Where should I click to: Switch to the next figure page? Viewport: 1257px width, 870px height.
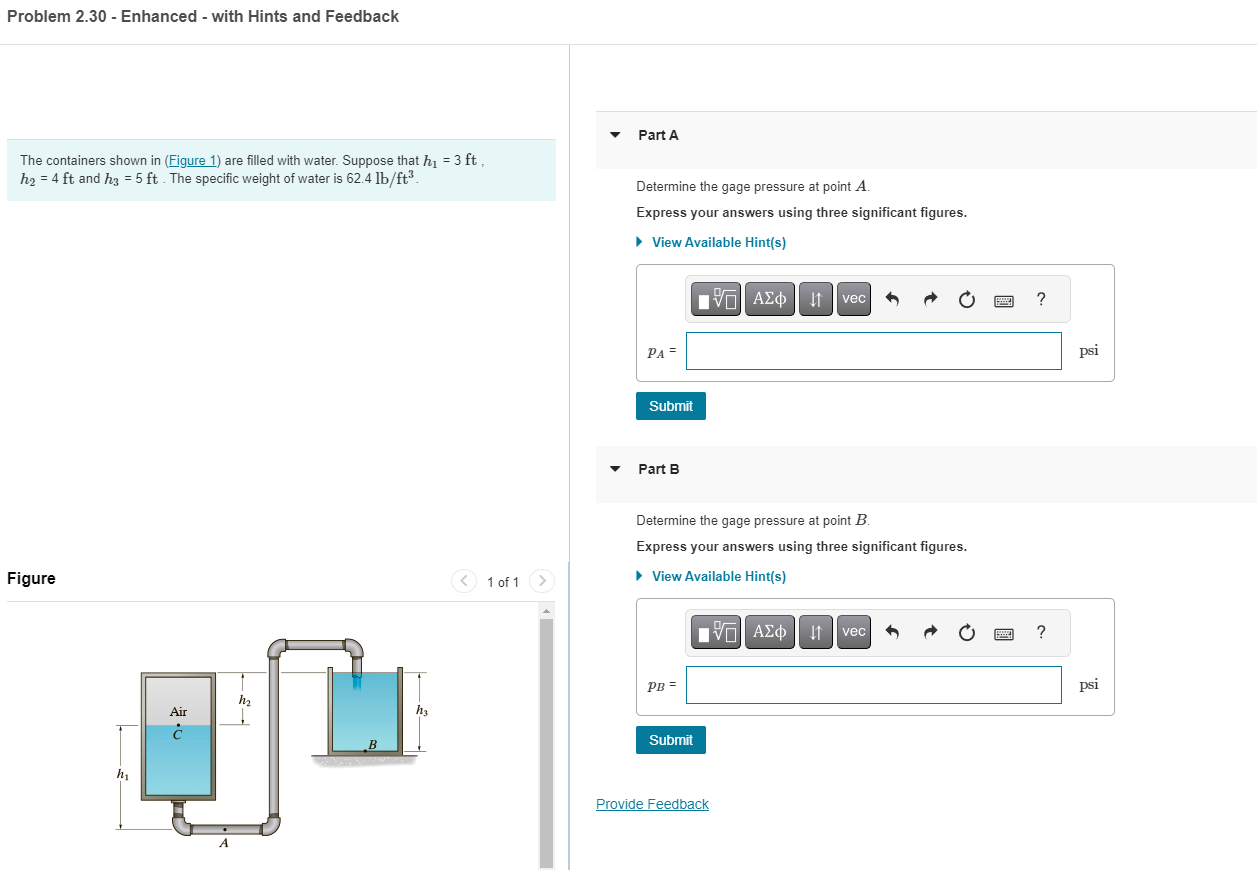tap(541, 581)
